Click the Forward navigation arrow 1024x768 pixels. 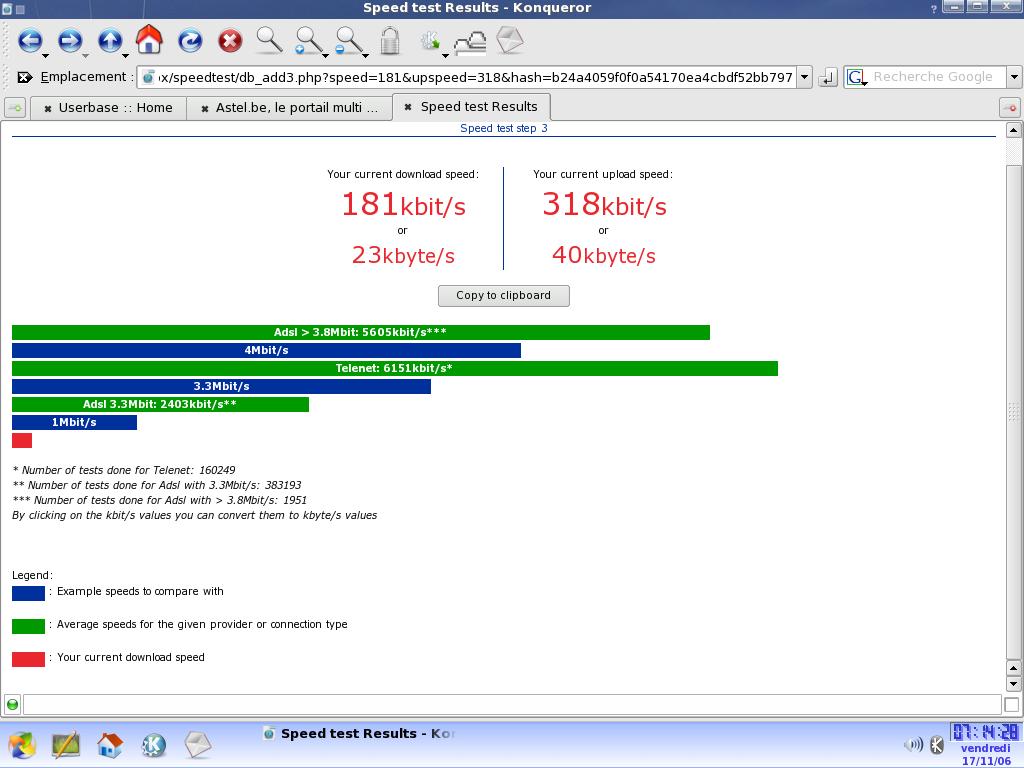pos(69,41)
